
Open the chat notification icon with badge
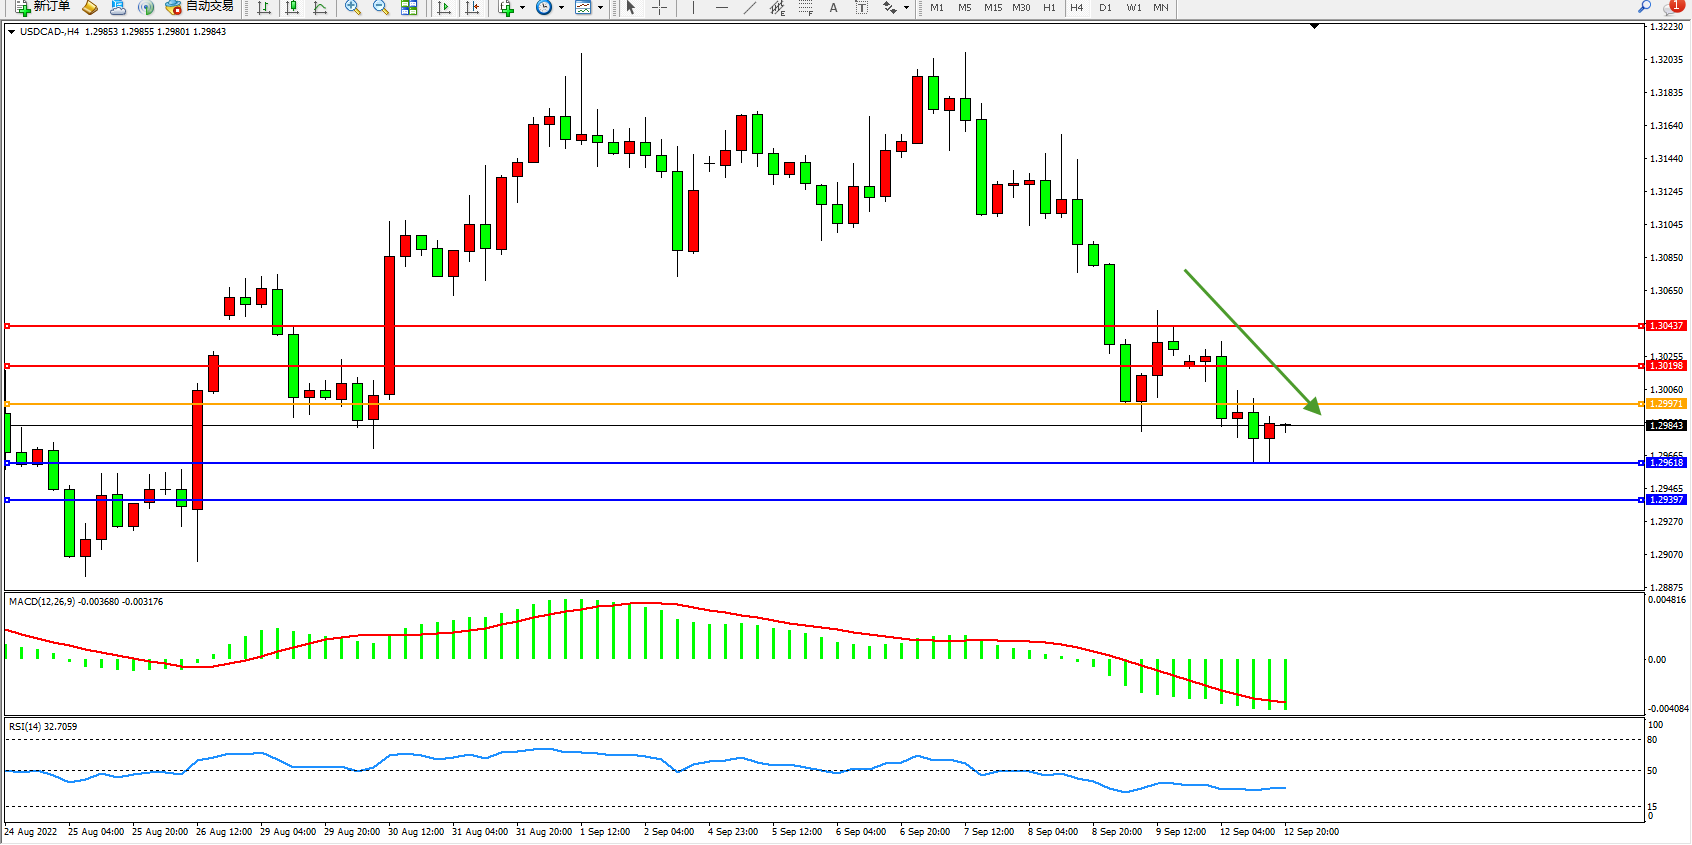tap(1674, 7)
